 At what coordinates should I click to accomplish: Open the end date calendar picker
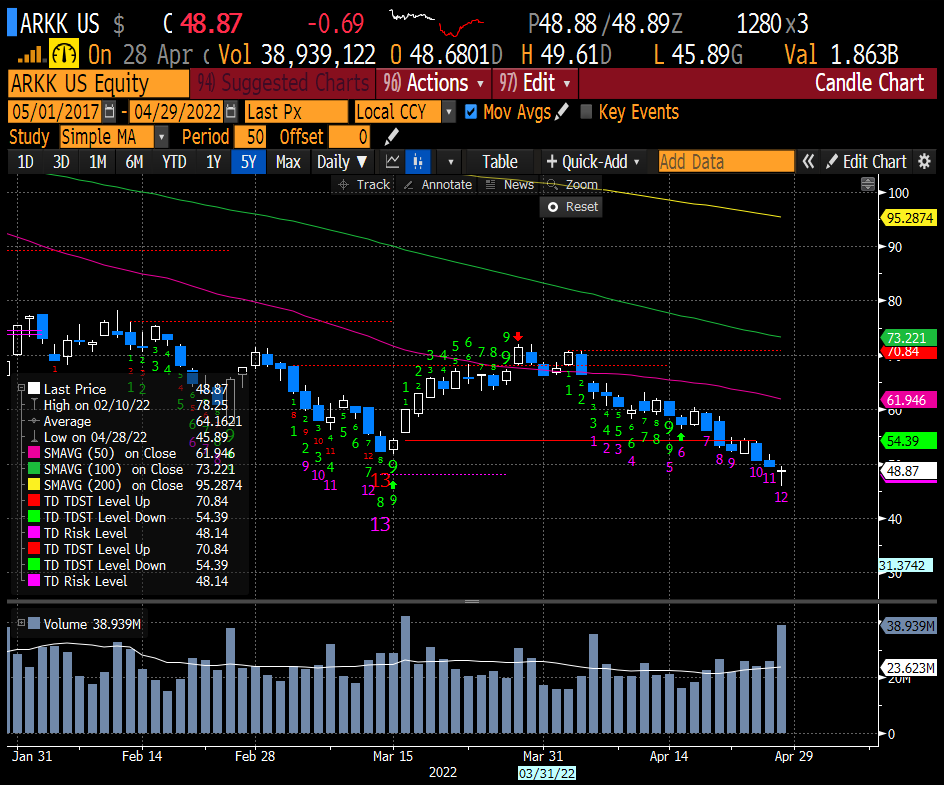[231, 111]
